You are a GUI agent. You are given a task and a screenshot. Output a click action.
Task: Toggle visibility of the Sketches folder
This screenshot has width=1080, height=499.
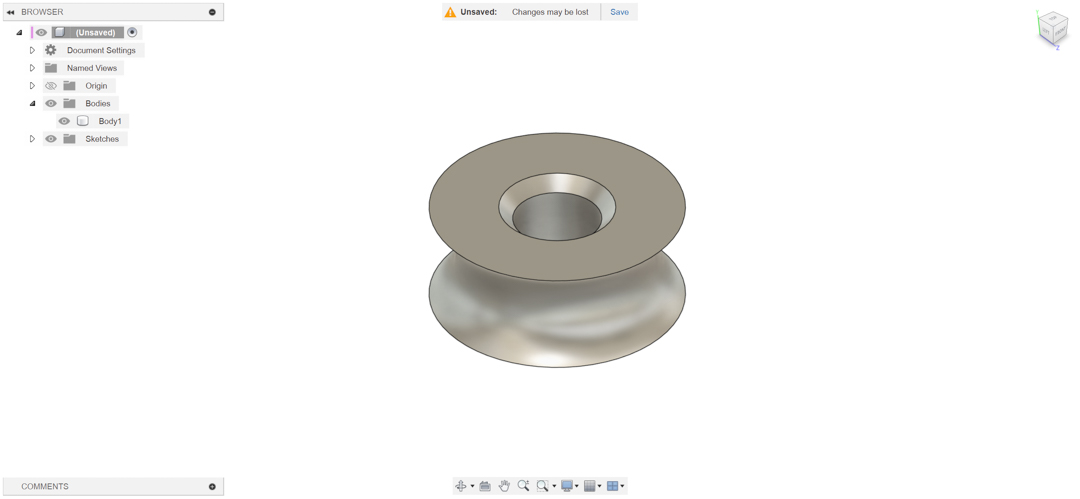pyautogui.click(x=51, y=139)
